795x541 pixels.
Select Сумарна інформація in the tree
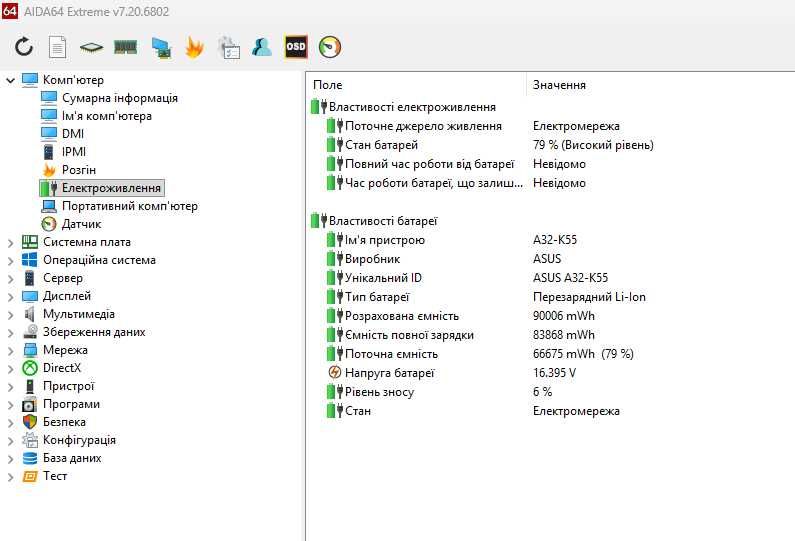point(120,98)
